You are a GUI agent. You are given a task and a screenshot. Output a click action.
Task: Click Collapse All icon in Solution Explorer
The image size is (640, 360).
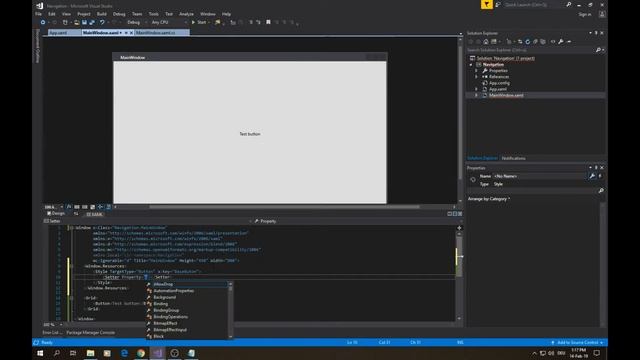[x=536, y=42]
